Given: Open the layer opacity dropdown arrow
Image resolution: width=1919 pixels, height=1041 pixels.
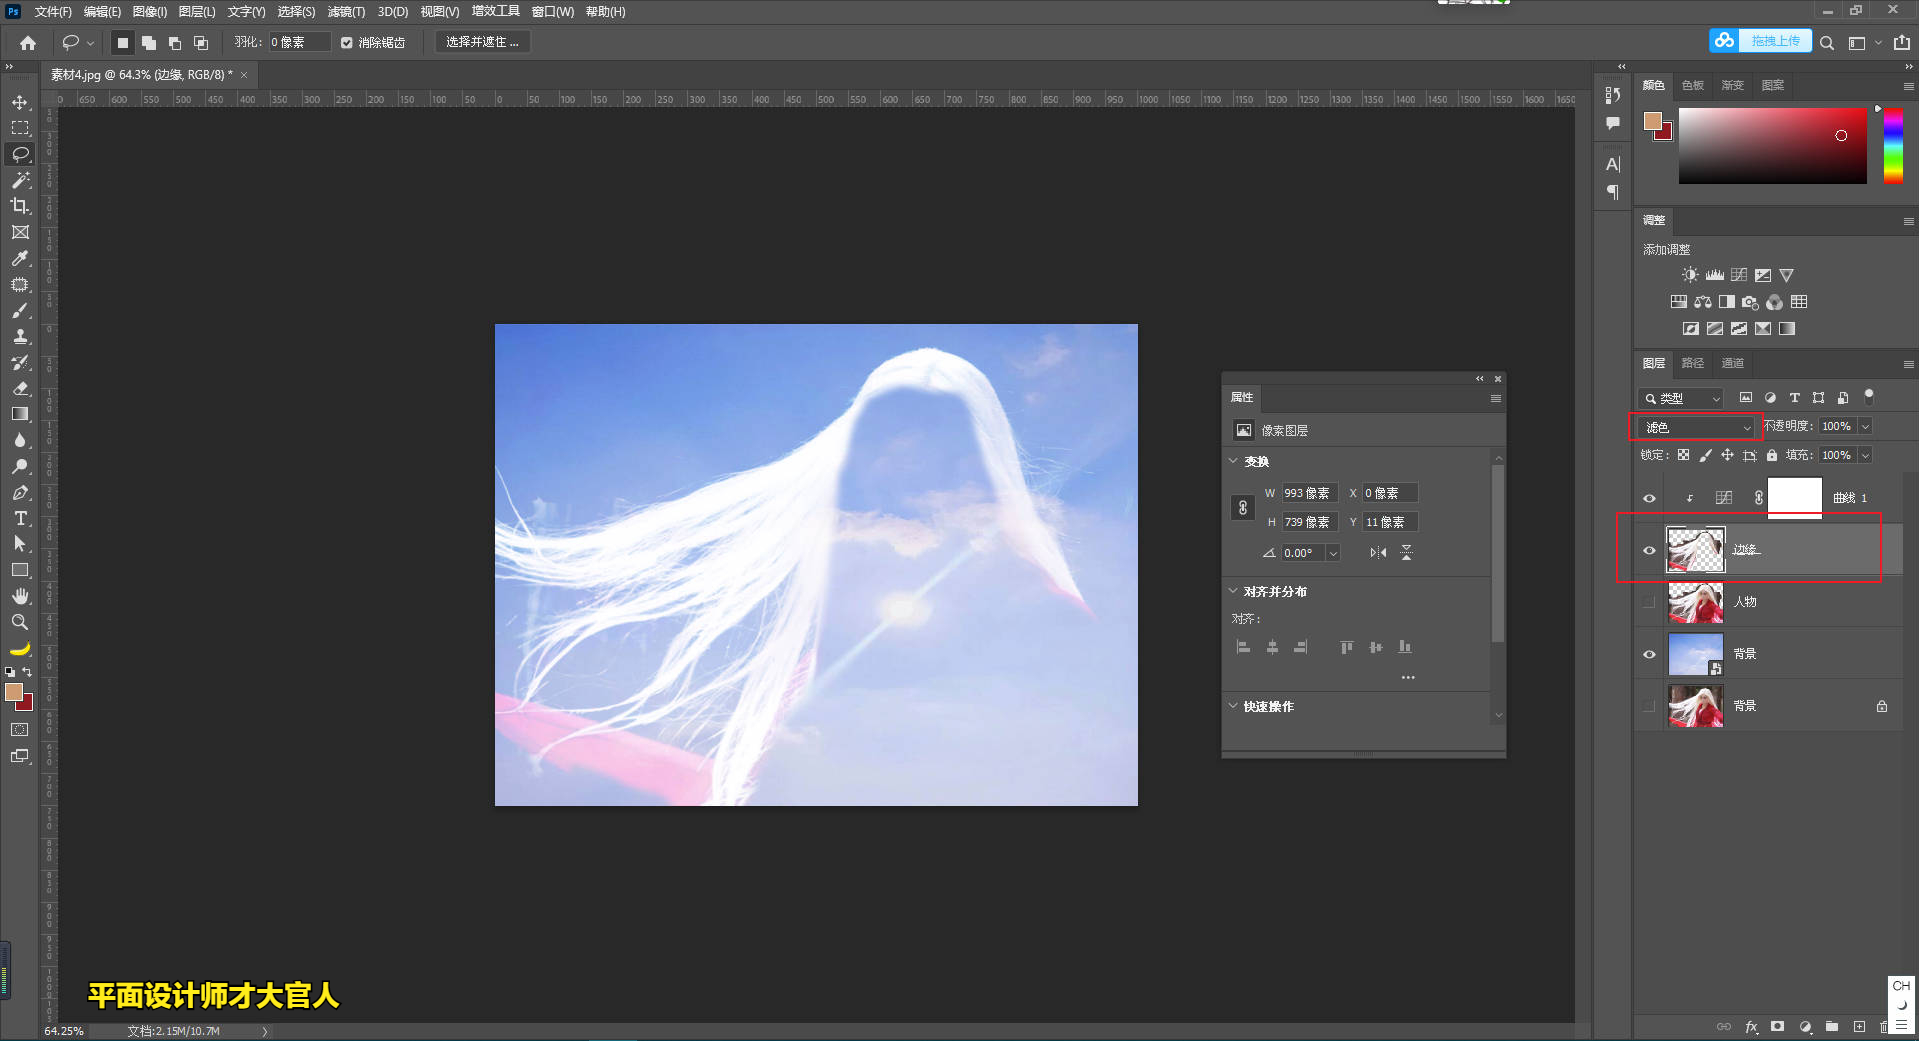Looking at the screenshot, I should pos(1865,427).
